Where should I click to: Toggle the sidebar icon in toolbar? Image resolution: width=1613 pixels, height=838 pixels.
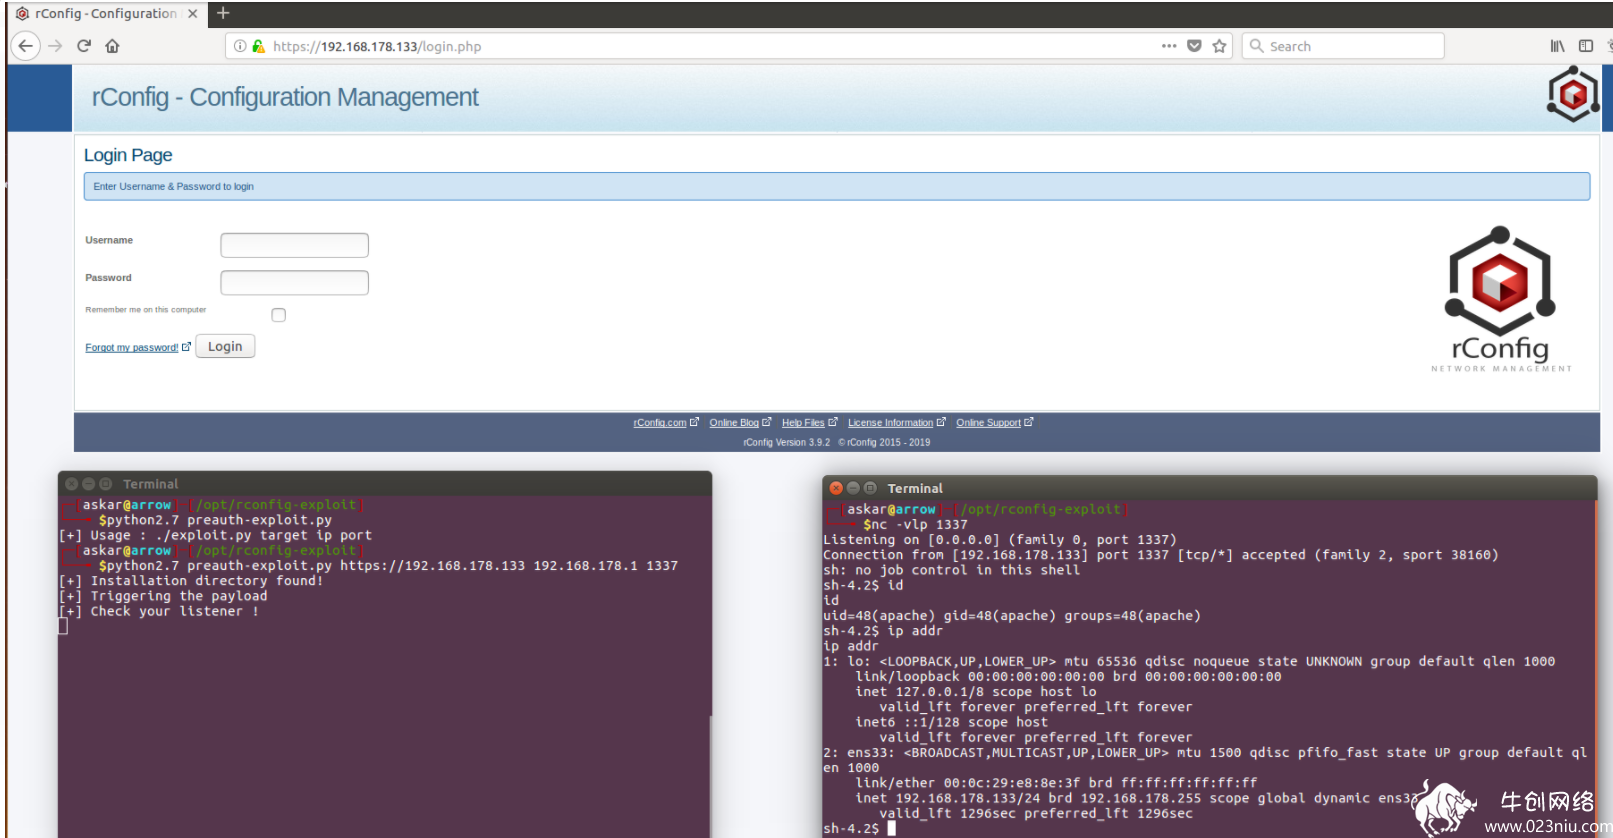pyautogui.click(x=1586, y=46)
